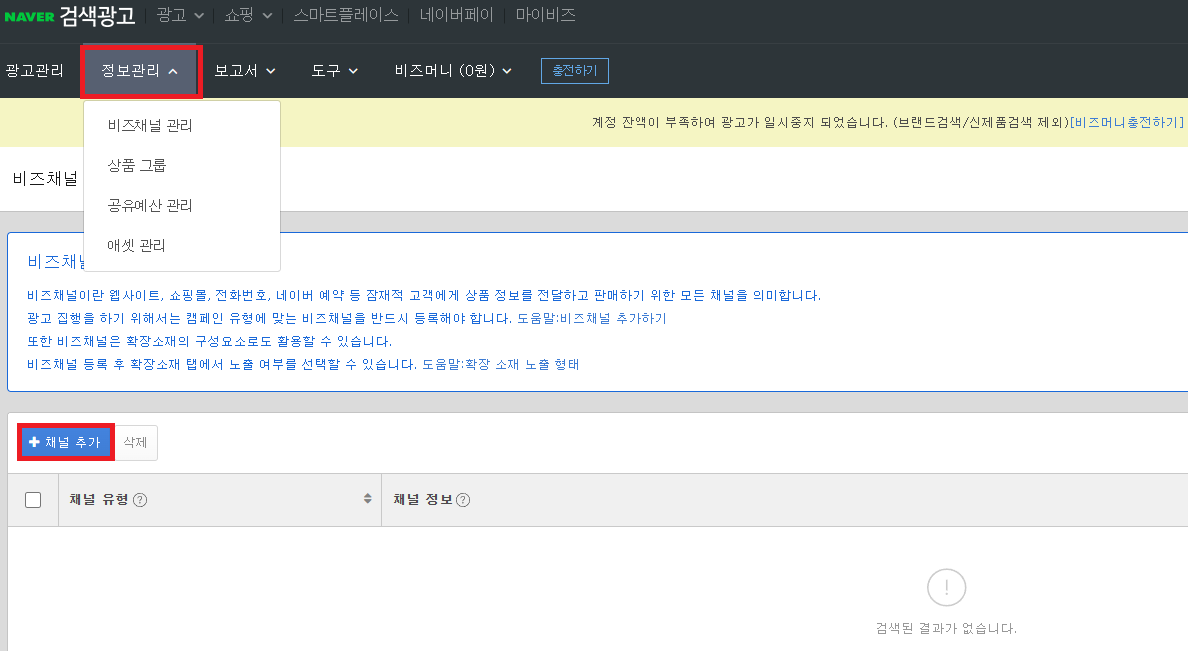
Task: Go to 마이비즈 link
Action: 546,15
